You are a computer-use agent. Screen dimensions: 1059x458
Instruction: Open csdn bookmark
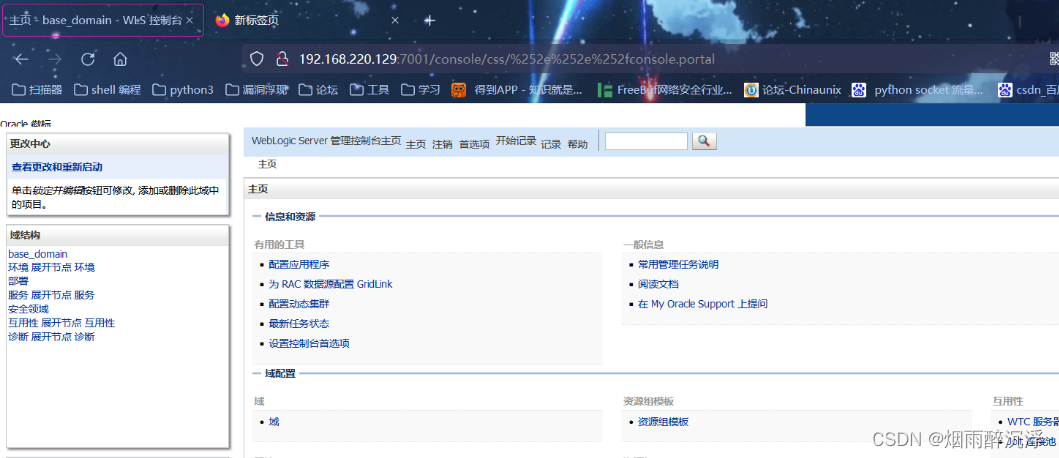coord(1029,90)
